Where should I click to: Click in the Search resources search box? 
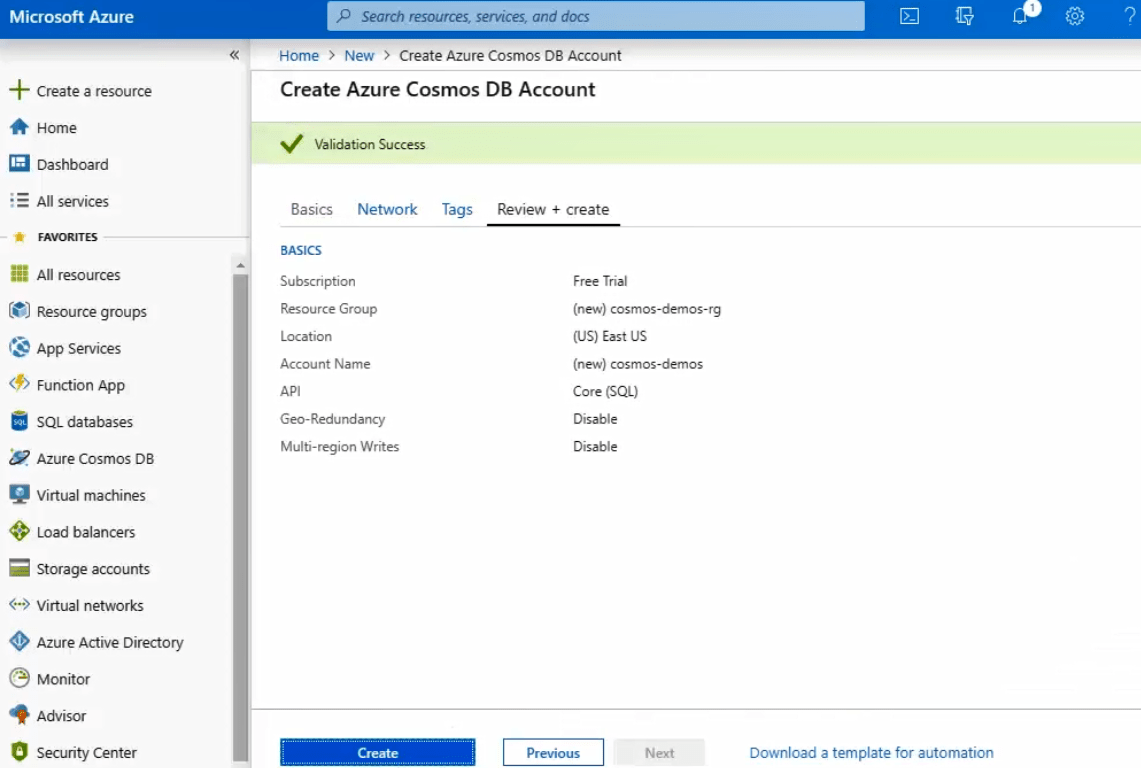(x=596, y=16)
